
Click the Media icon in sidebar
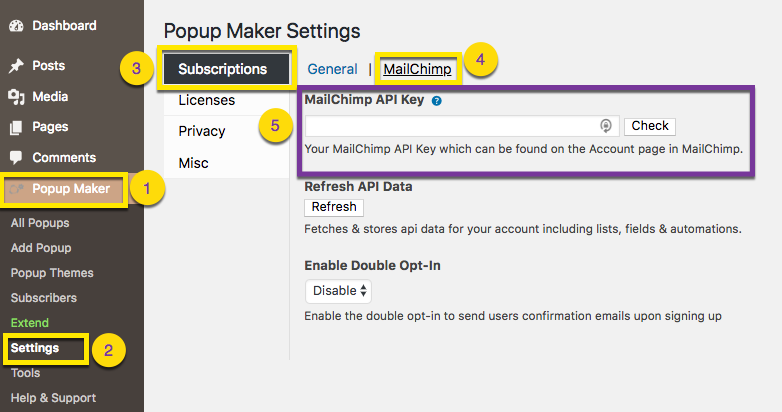click(x=16, y=97)
